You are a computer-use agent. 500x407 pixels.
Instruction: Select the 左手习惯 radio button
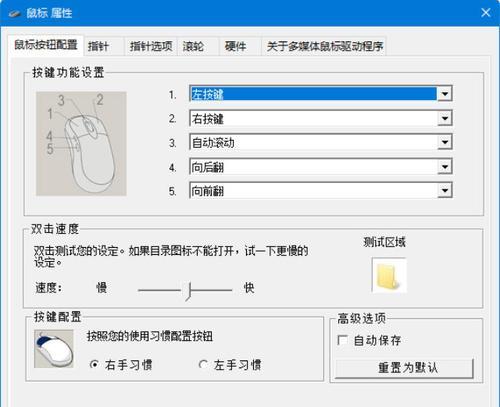[x=203, y=364]
